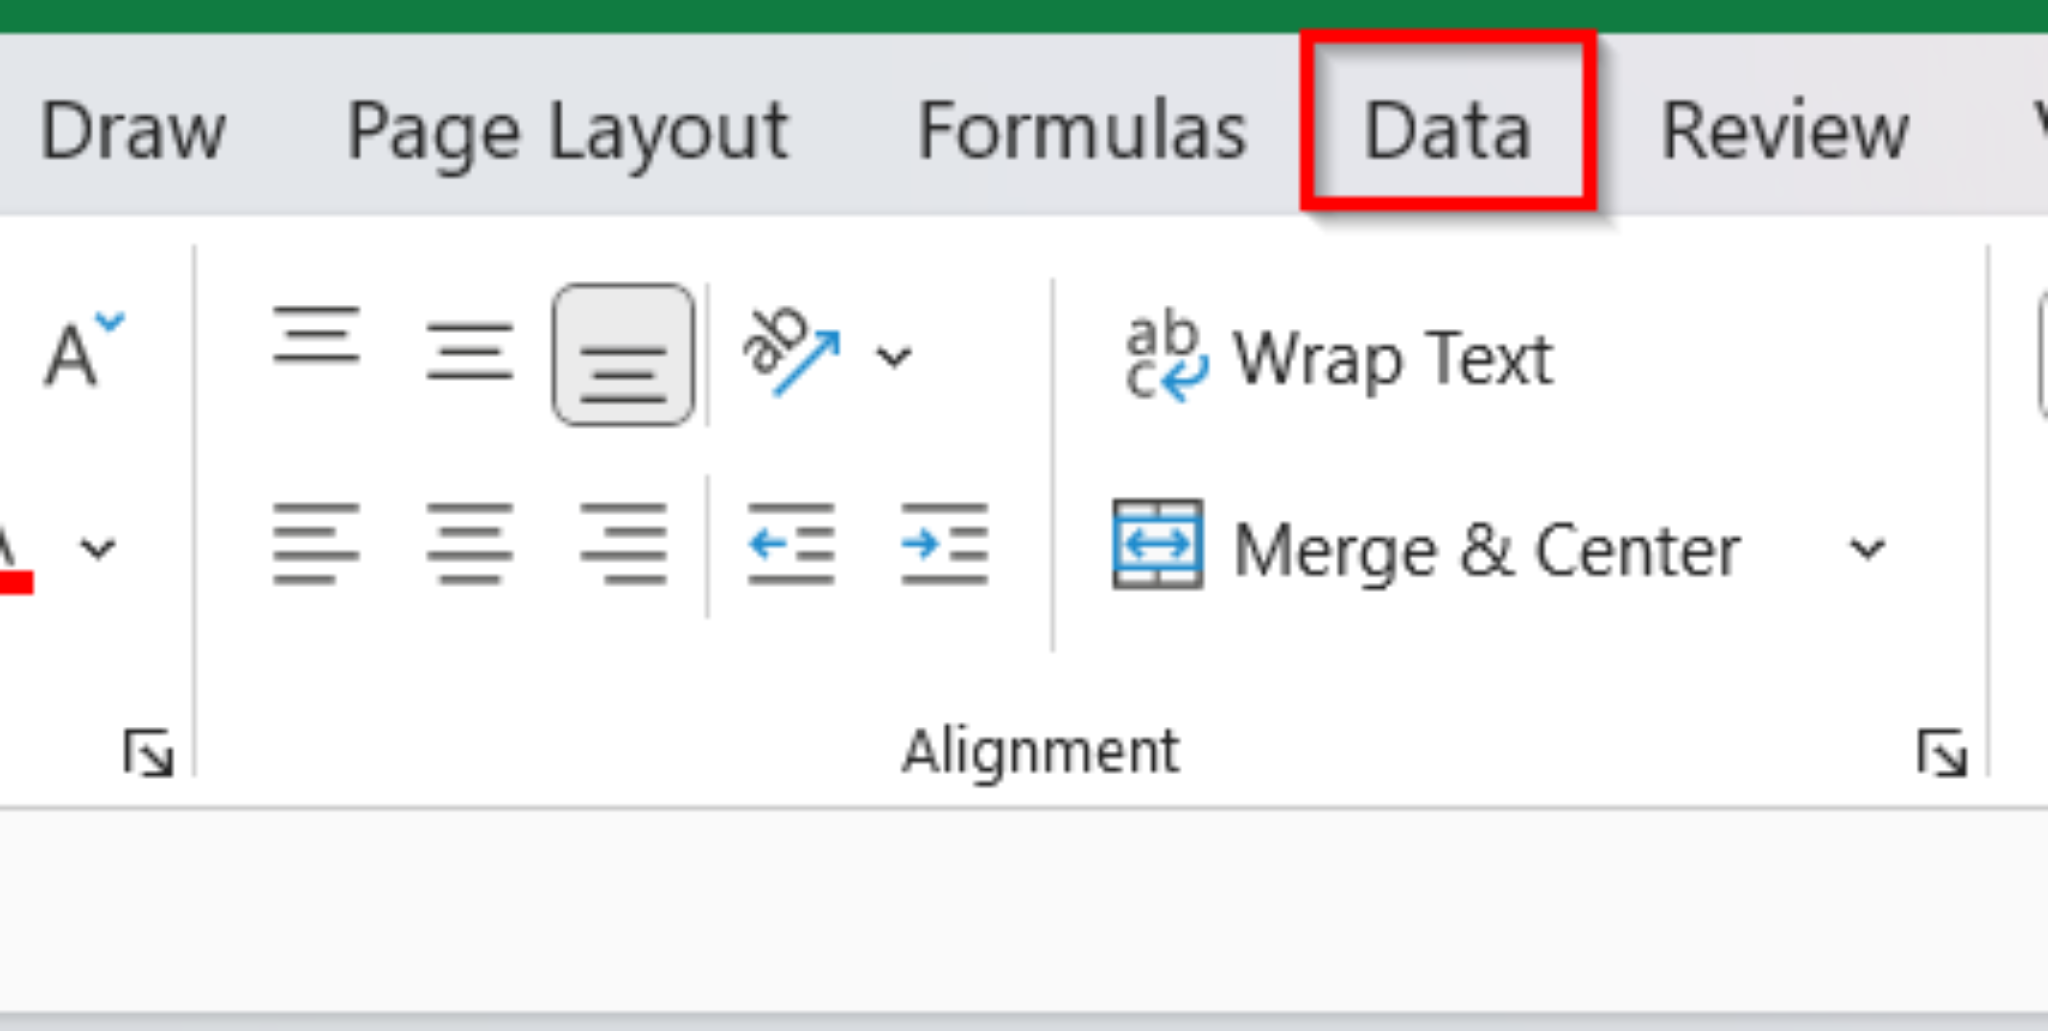Align text left
This screenshot has width=2048, height=1031.
pyautogui.click(x=316, y=544)
